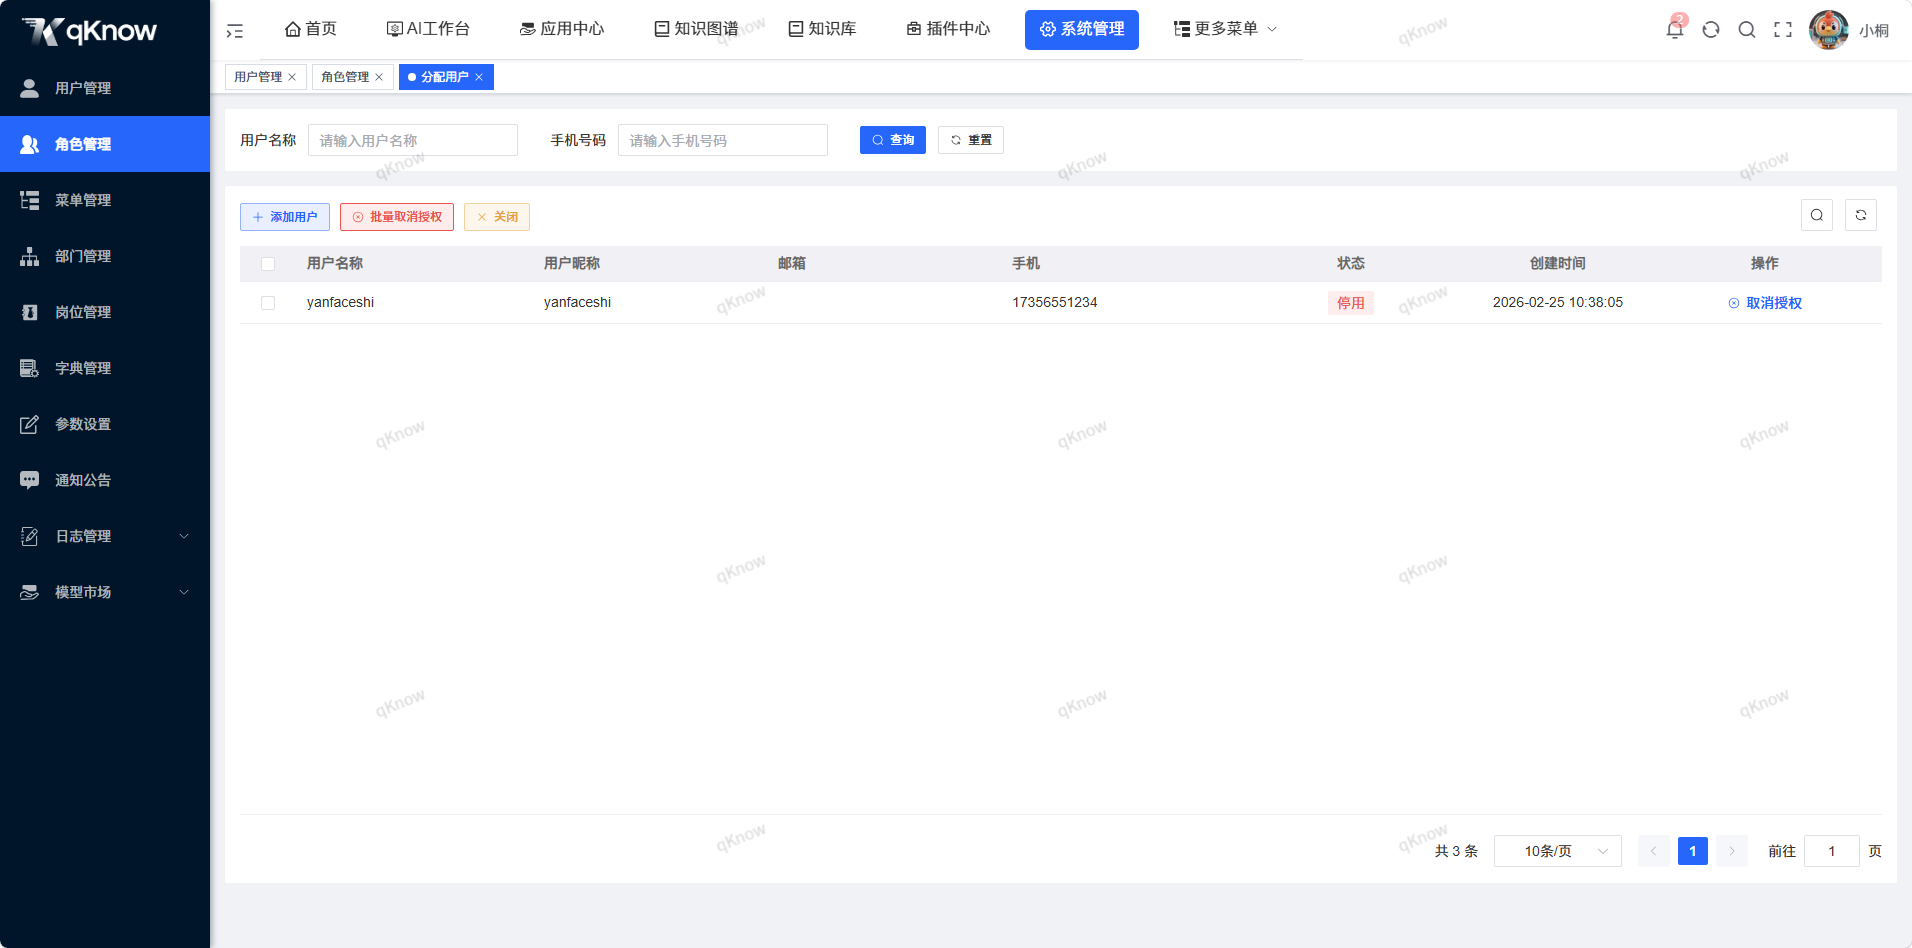The image size is (1912, 948).
Task: Click the 重置 button
Action: 971,140
